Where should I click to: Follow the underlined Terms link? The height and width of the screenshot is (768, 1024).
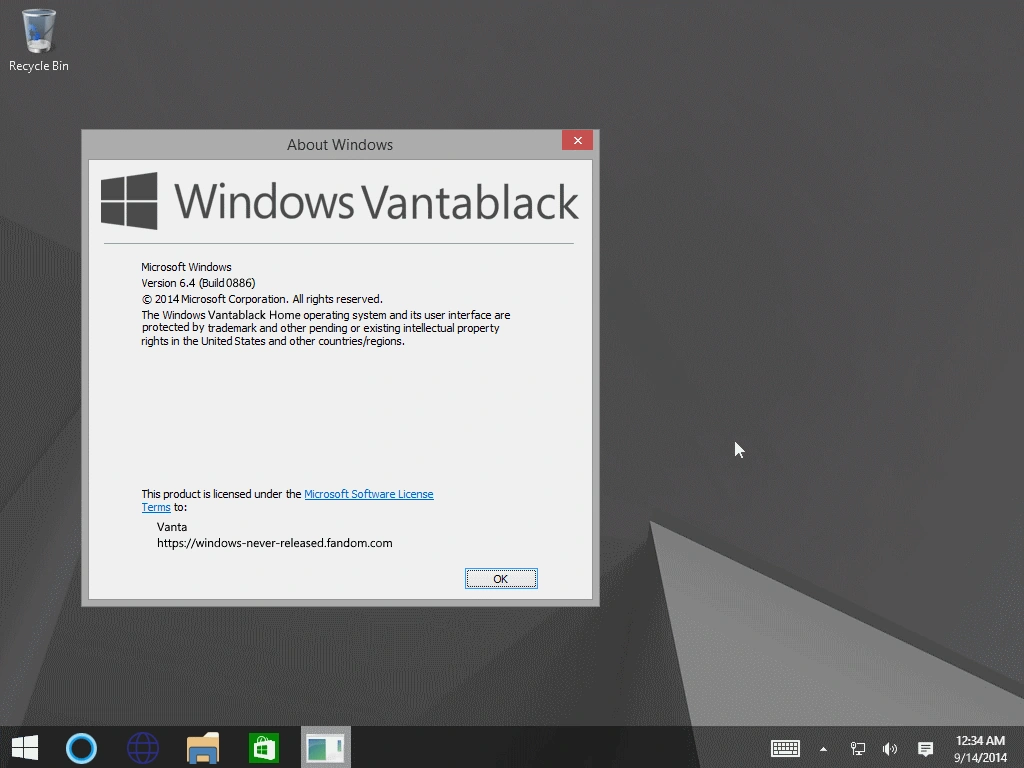click(156, 507)
